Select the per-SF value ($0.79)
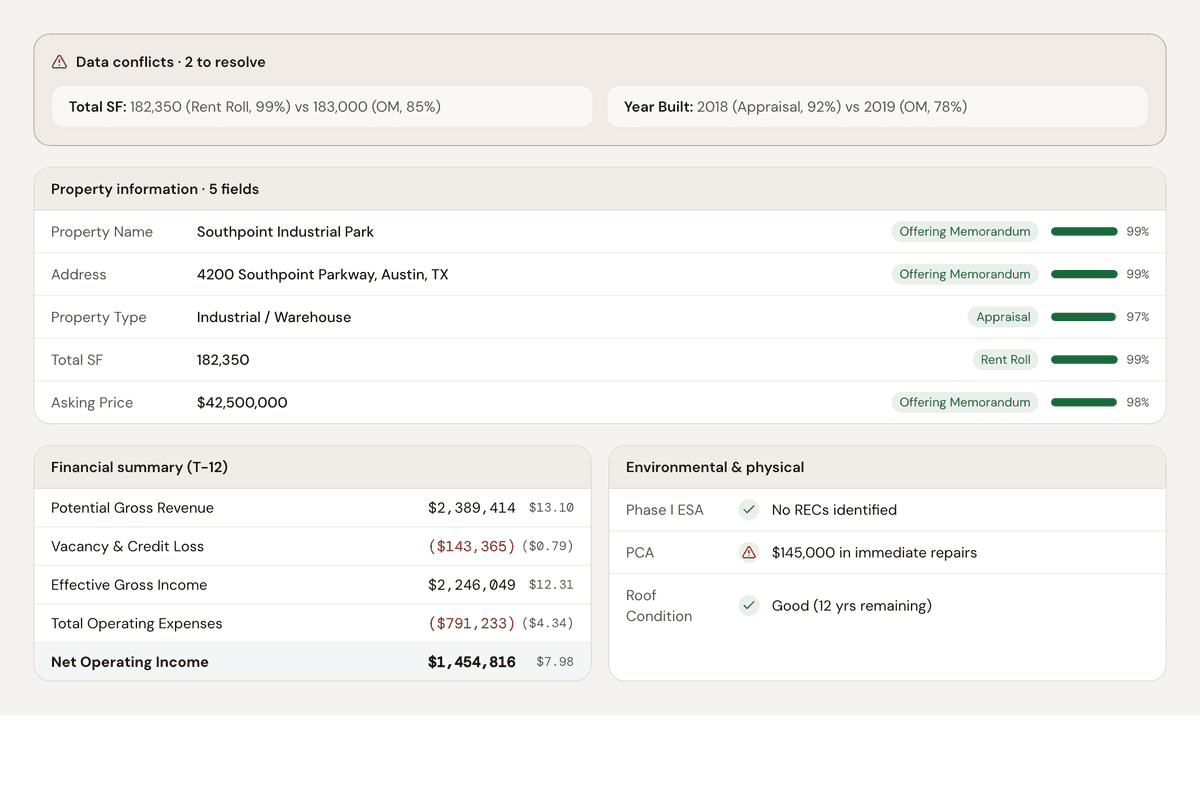 (548, 547)
